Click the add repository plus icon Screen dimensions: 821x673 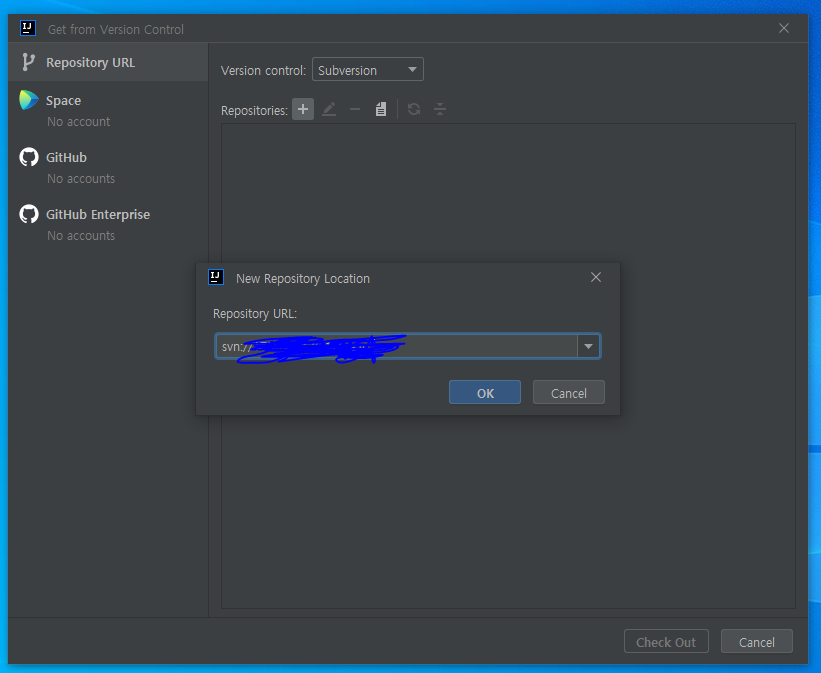(x=303, y=109)
